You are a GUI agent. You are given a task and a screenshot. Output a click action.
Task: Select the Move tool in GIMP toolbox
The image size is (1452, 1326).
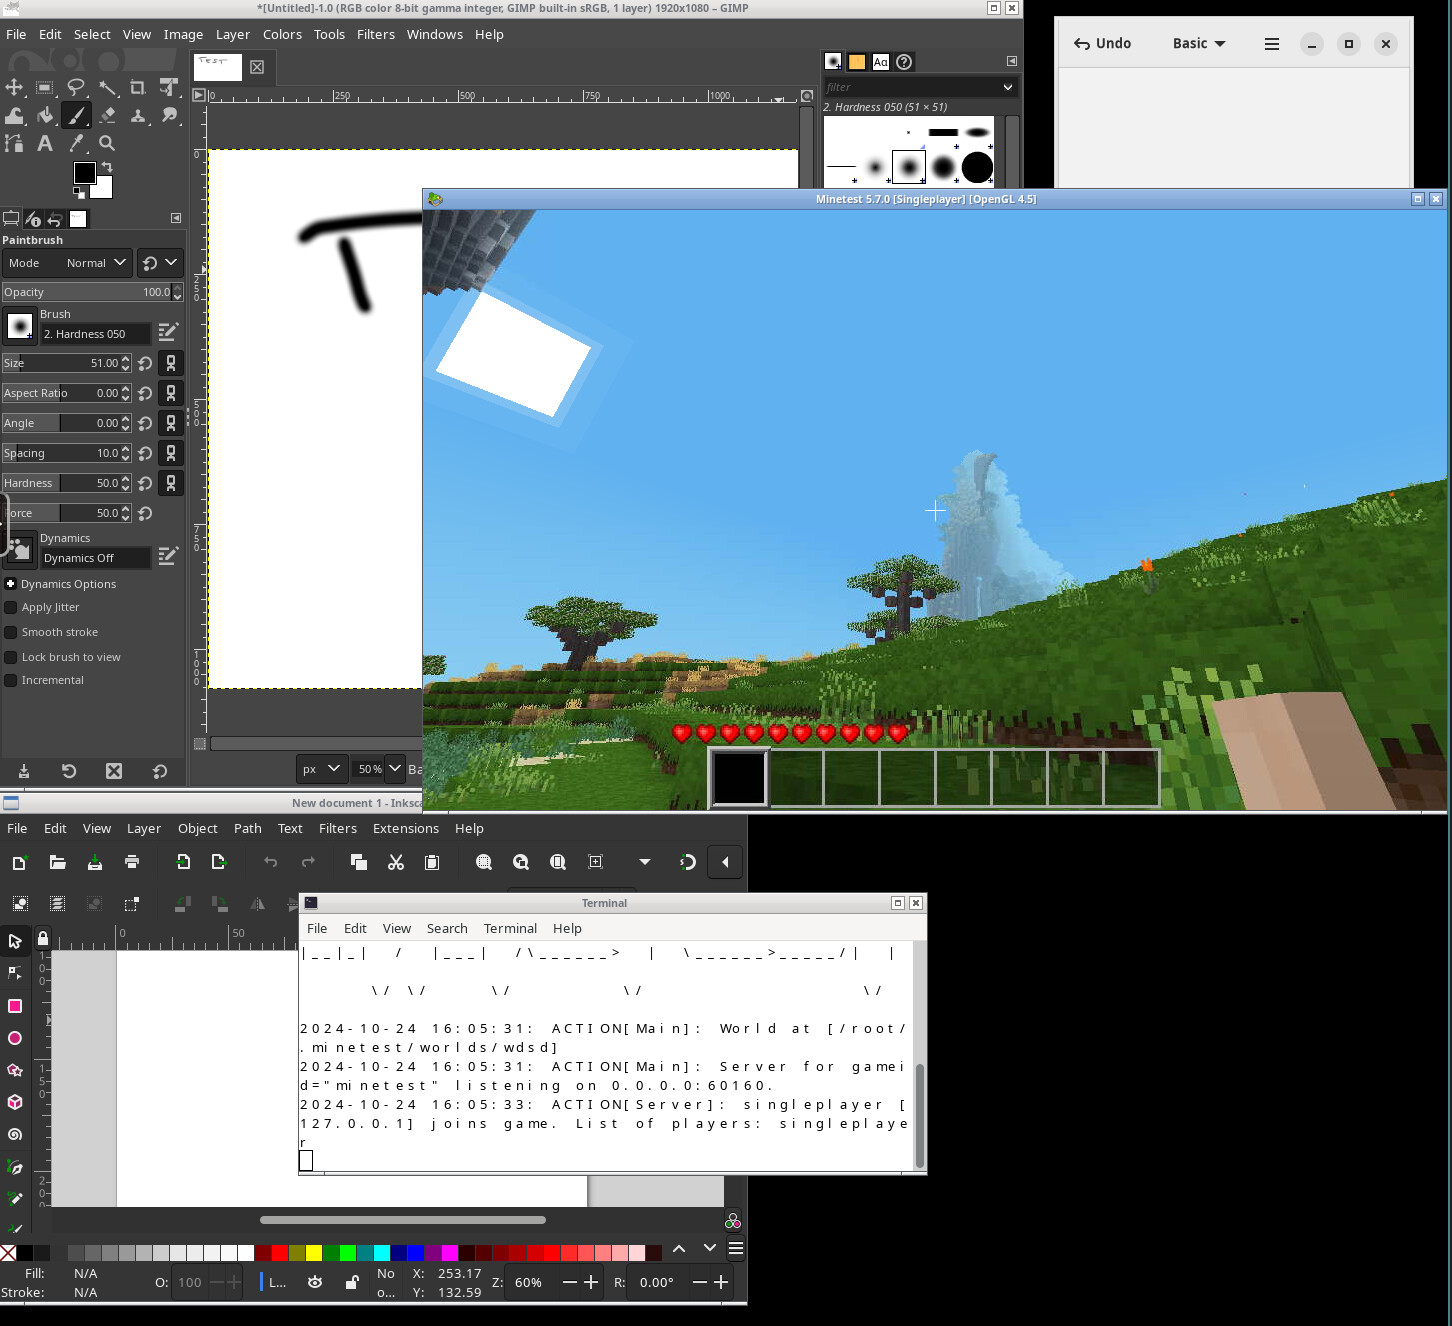(x=14, y=87)
